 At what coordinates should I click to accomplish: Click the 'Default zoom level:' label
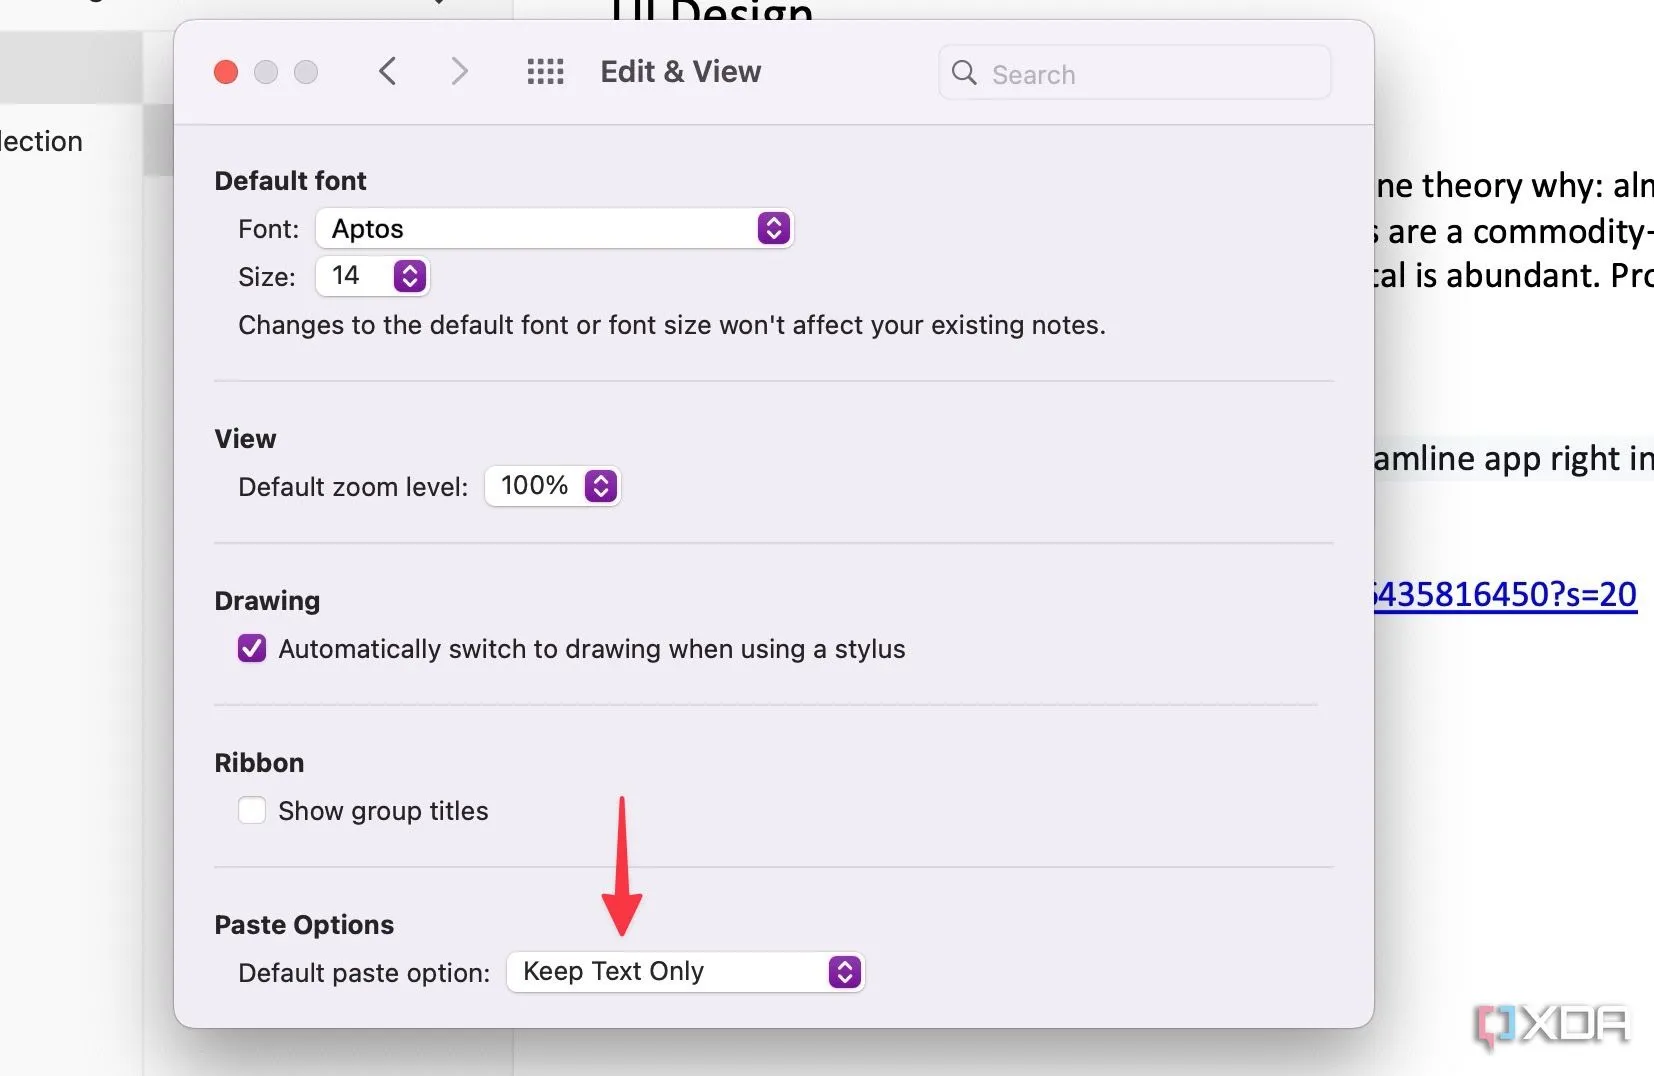click(353, 487)
